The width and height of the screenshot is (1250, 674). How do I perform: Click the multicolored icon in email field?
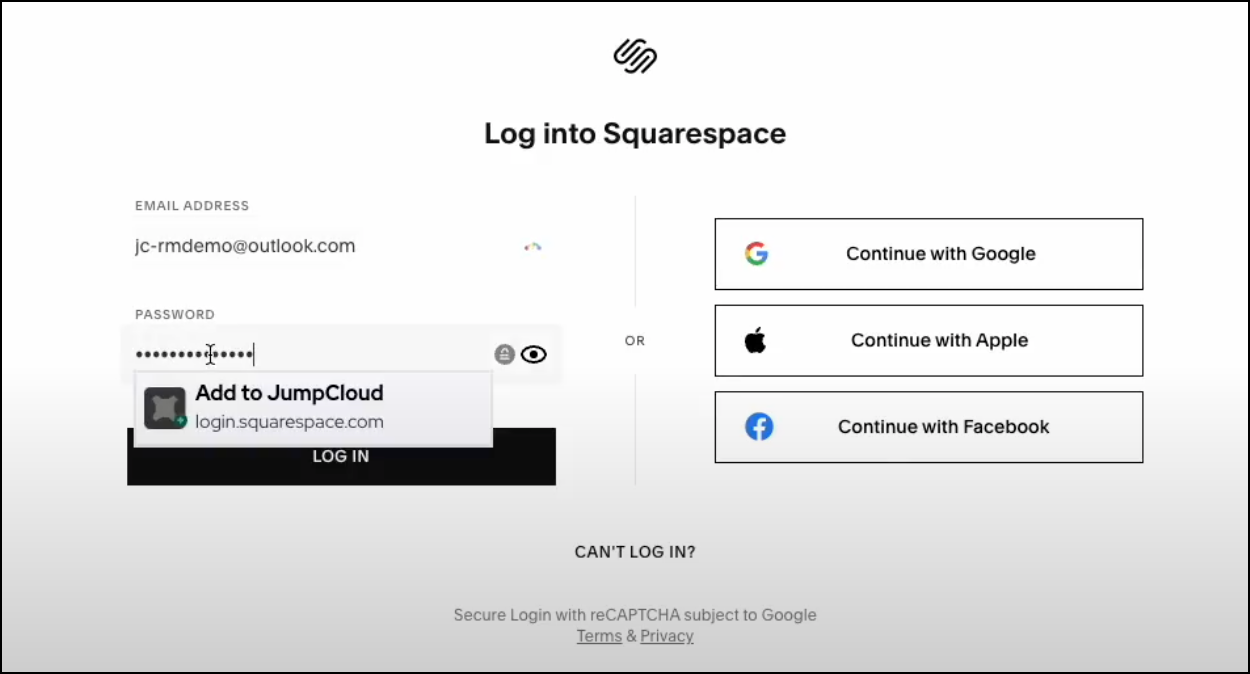coord(533,247)
